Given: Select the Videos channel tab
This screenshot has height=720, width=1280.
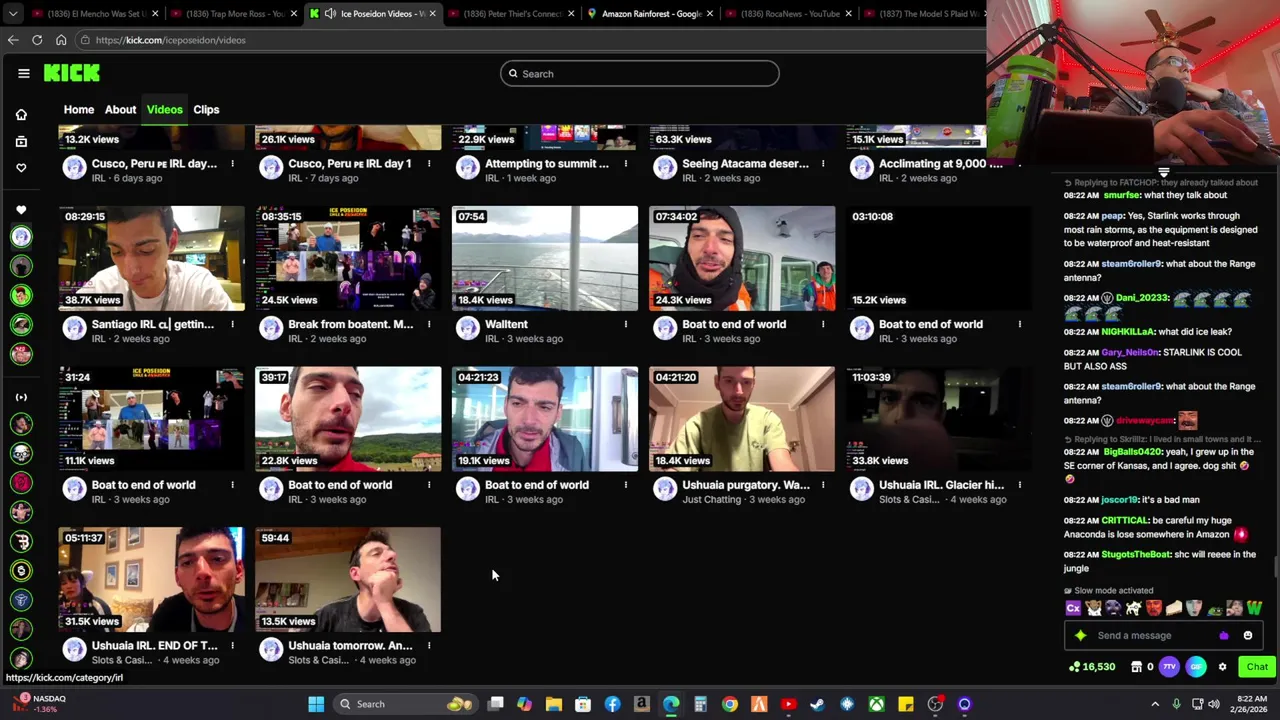Looking at the screenshot, I should click(x=164, y=109).
